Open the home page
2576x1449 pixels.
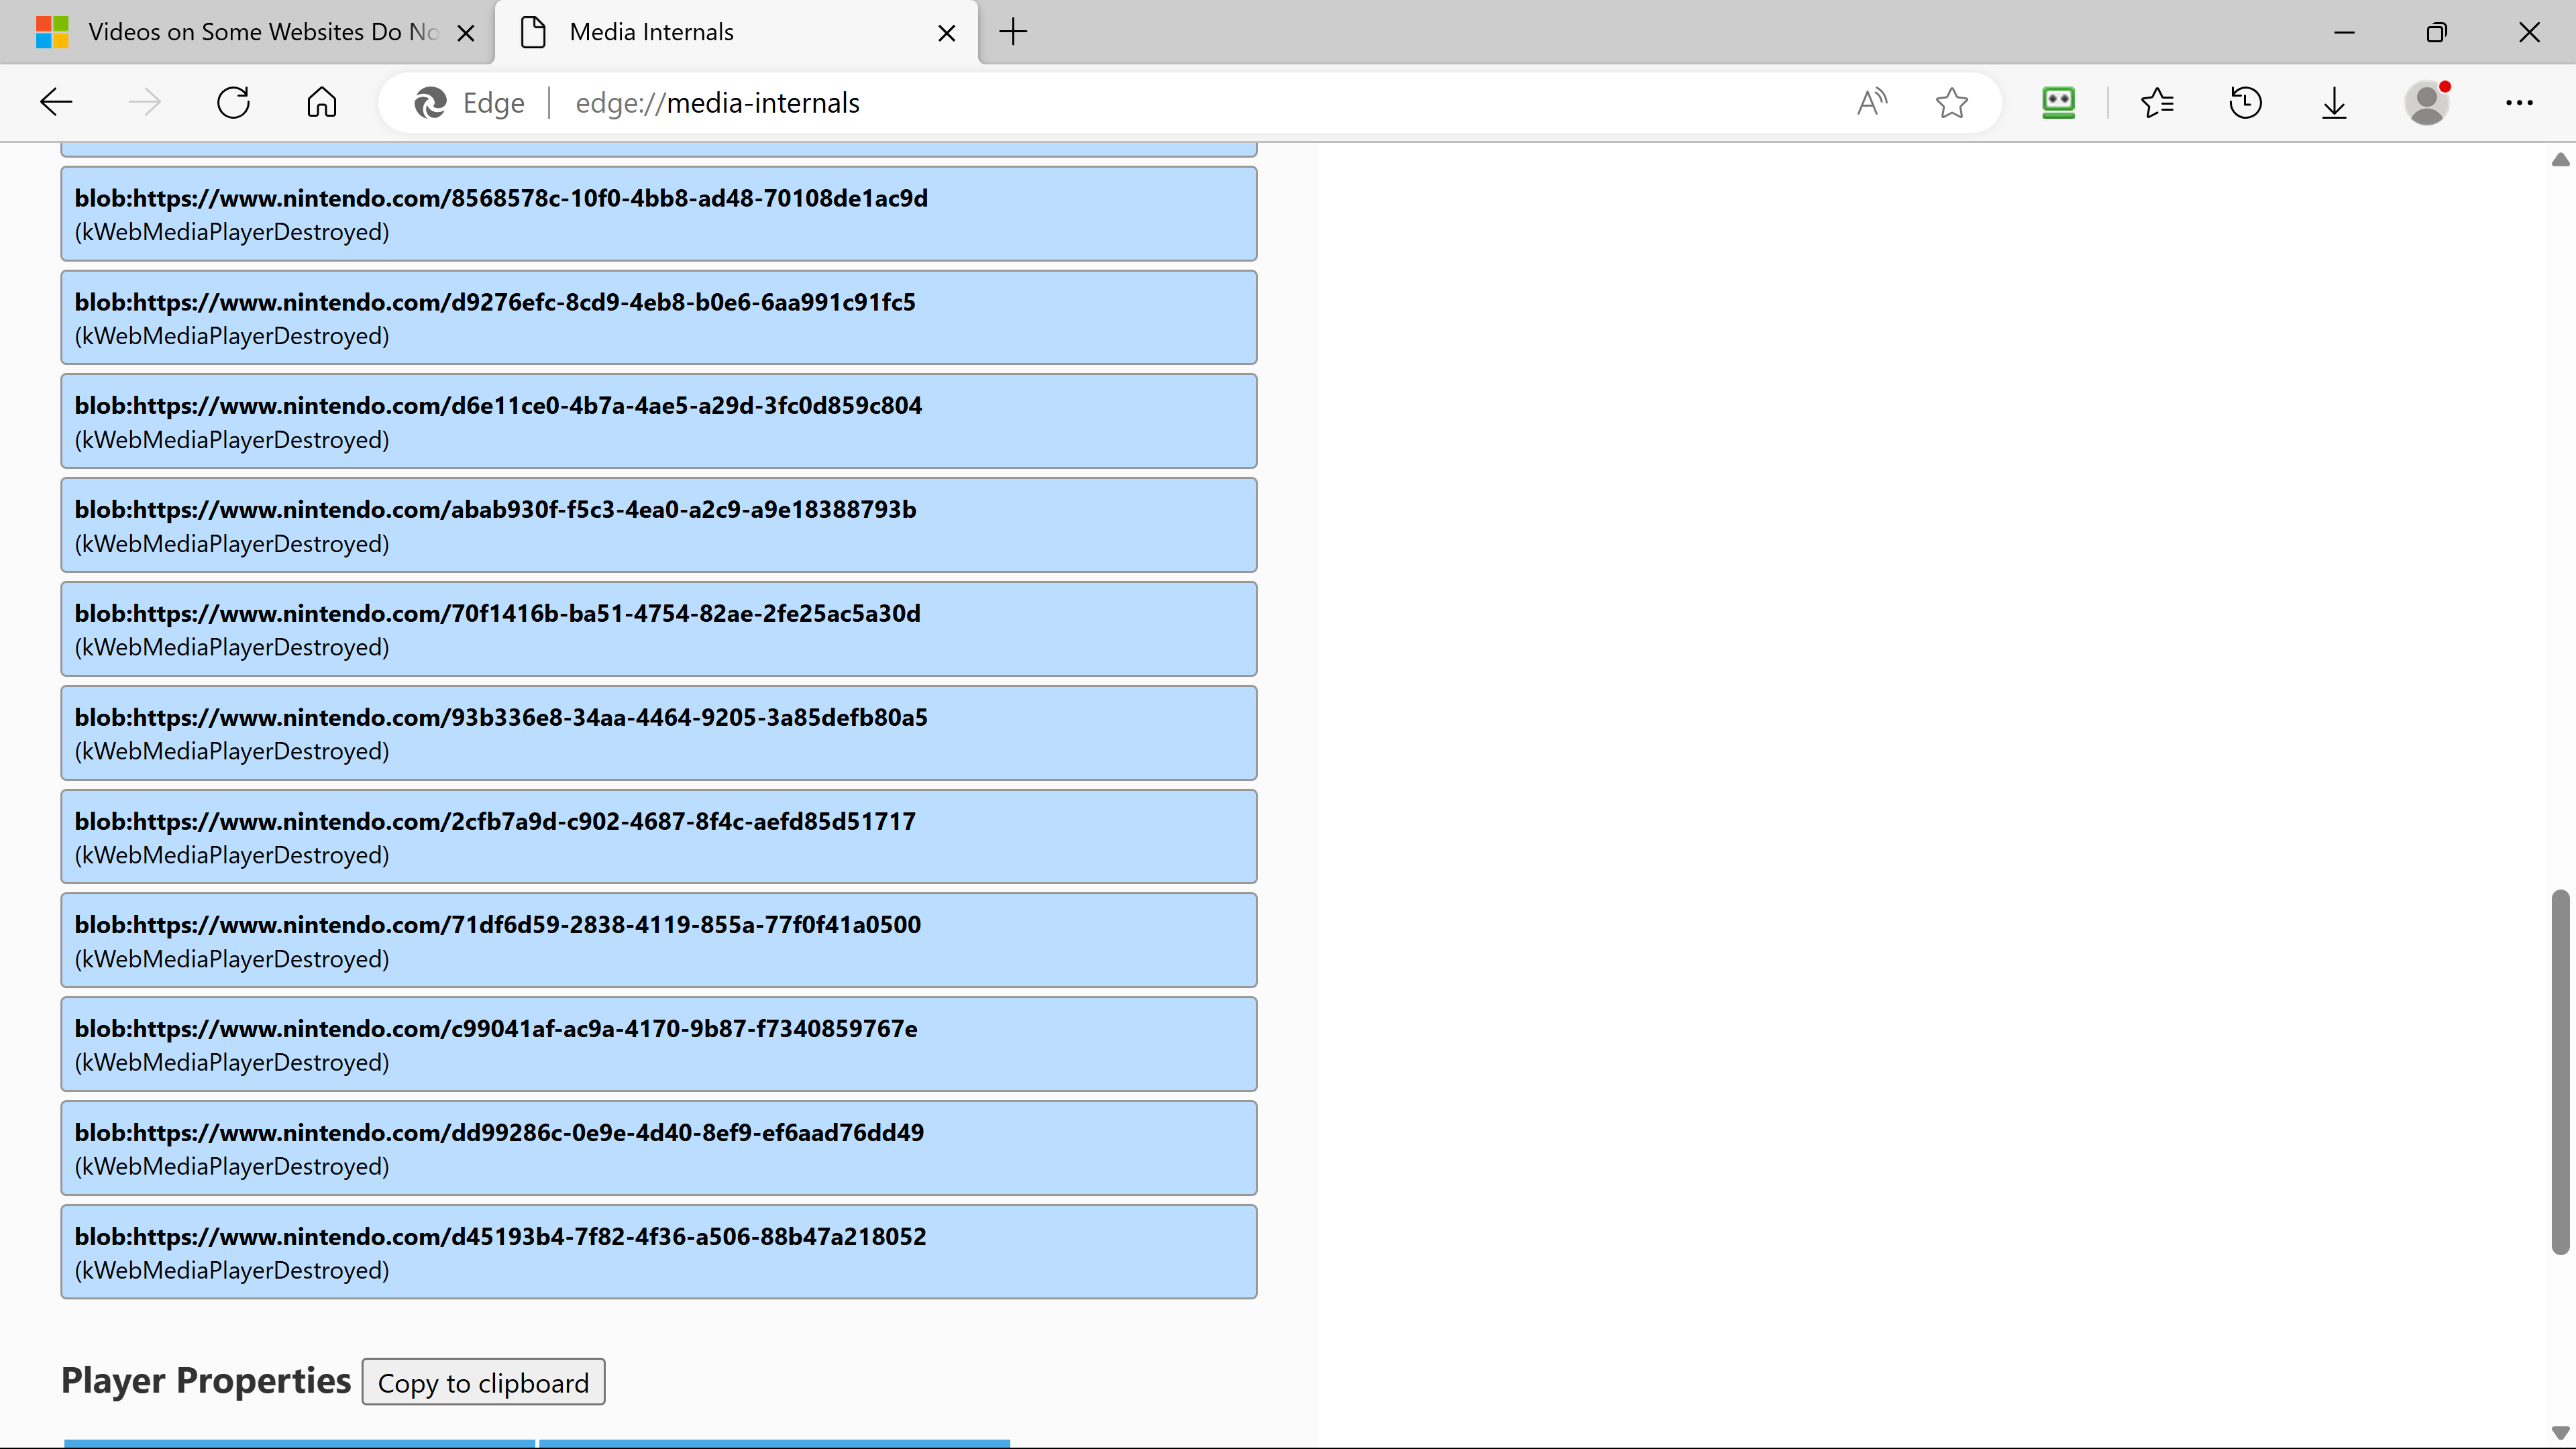(321, 102)
